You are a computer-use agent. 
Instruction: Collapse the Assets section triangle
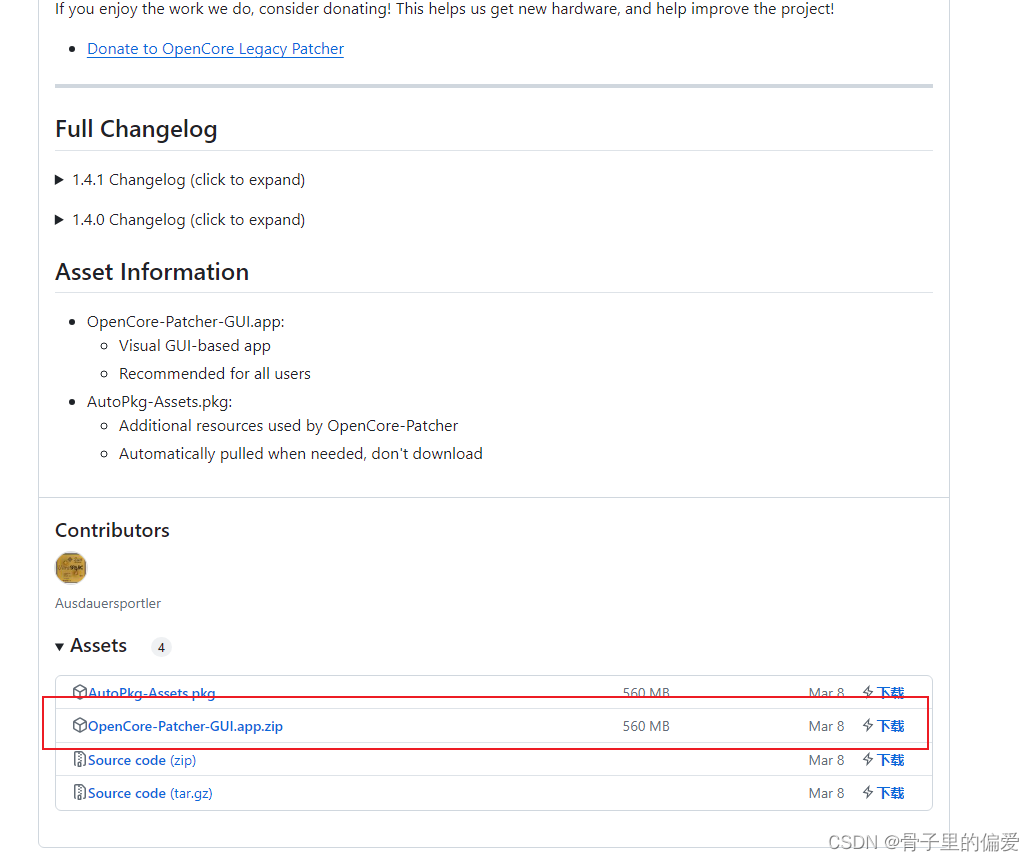click(x=59, y=647)
